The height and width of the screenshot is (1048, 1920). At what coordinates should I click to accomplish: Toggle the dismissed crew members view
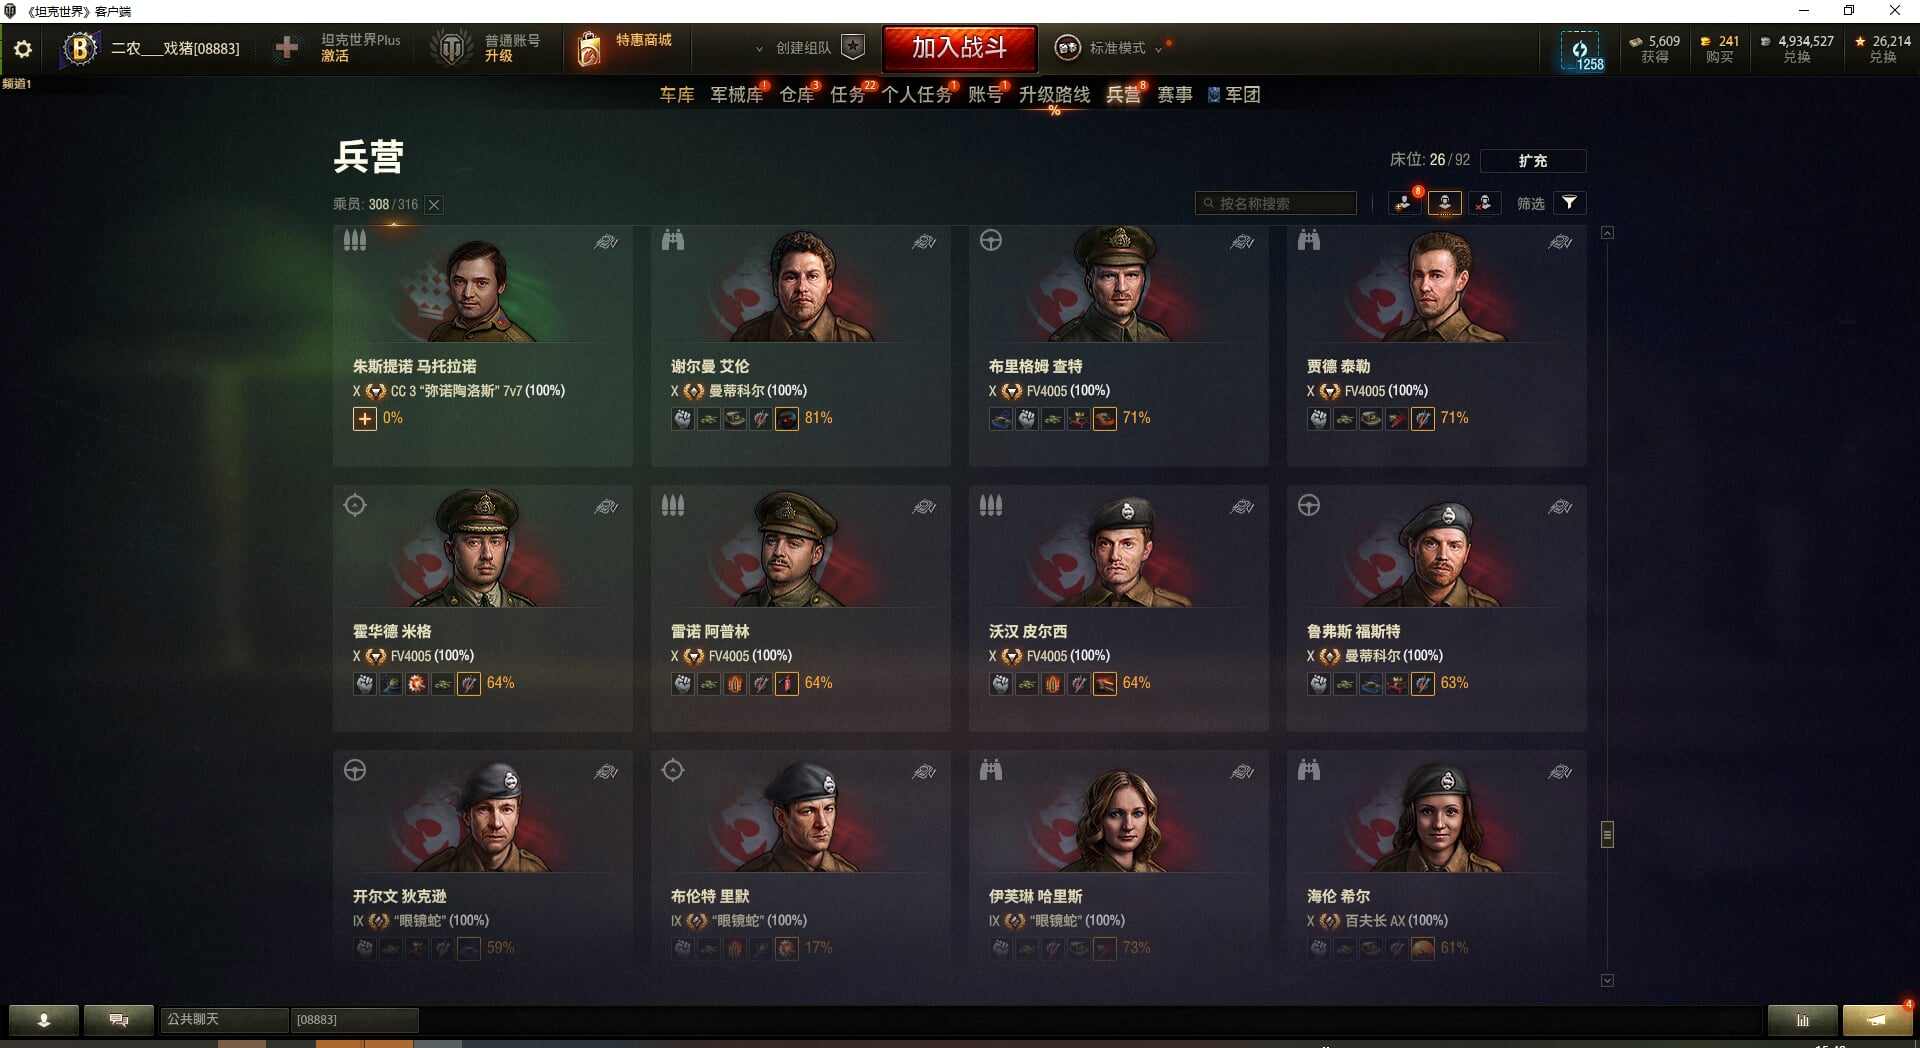(x=1484, y=203)
